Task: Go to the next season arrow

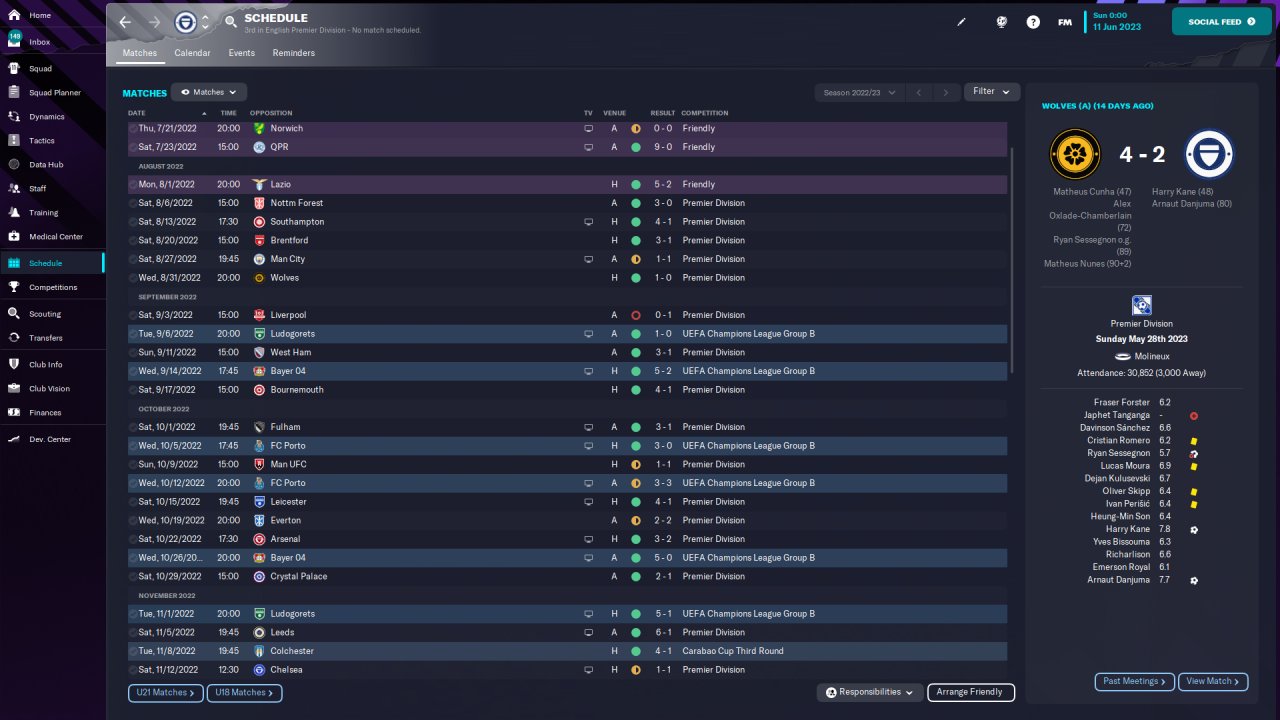Action: (946, 92)
